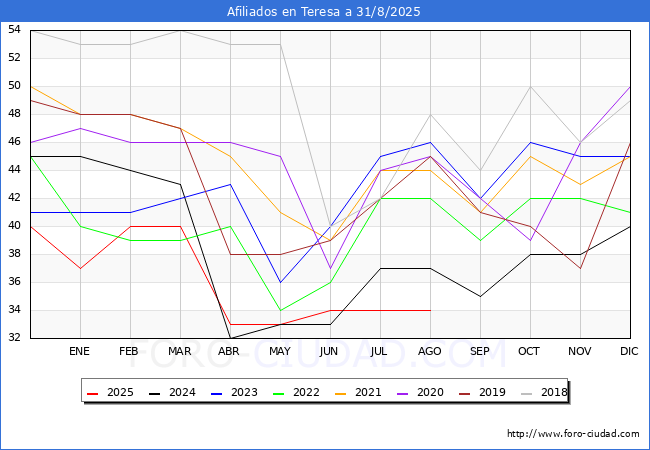Screen dimensions: 650x450
Task: Select the 2018 legend label
Action: tap(554, 392)
